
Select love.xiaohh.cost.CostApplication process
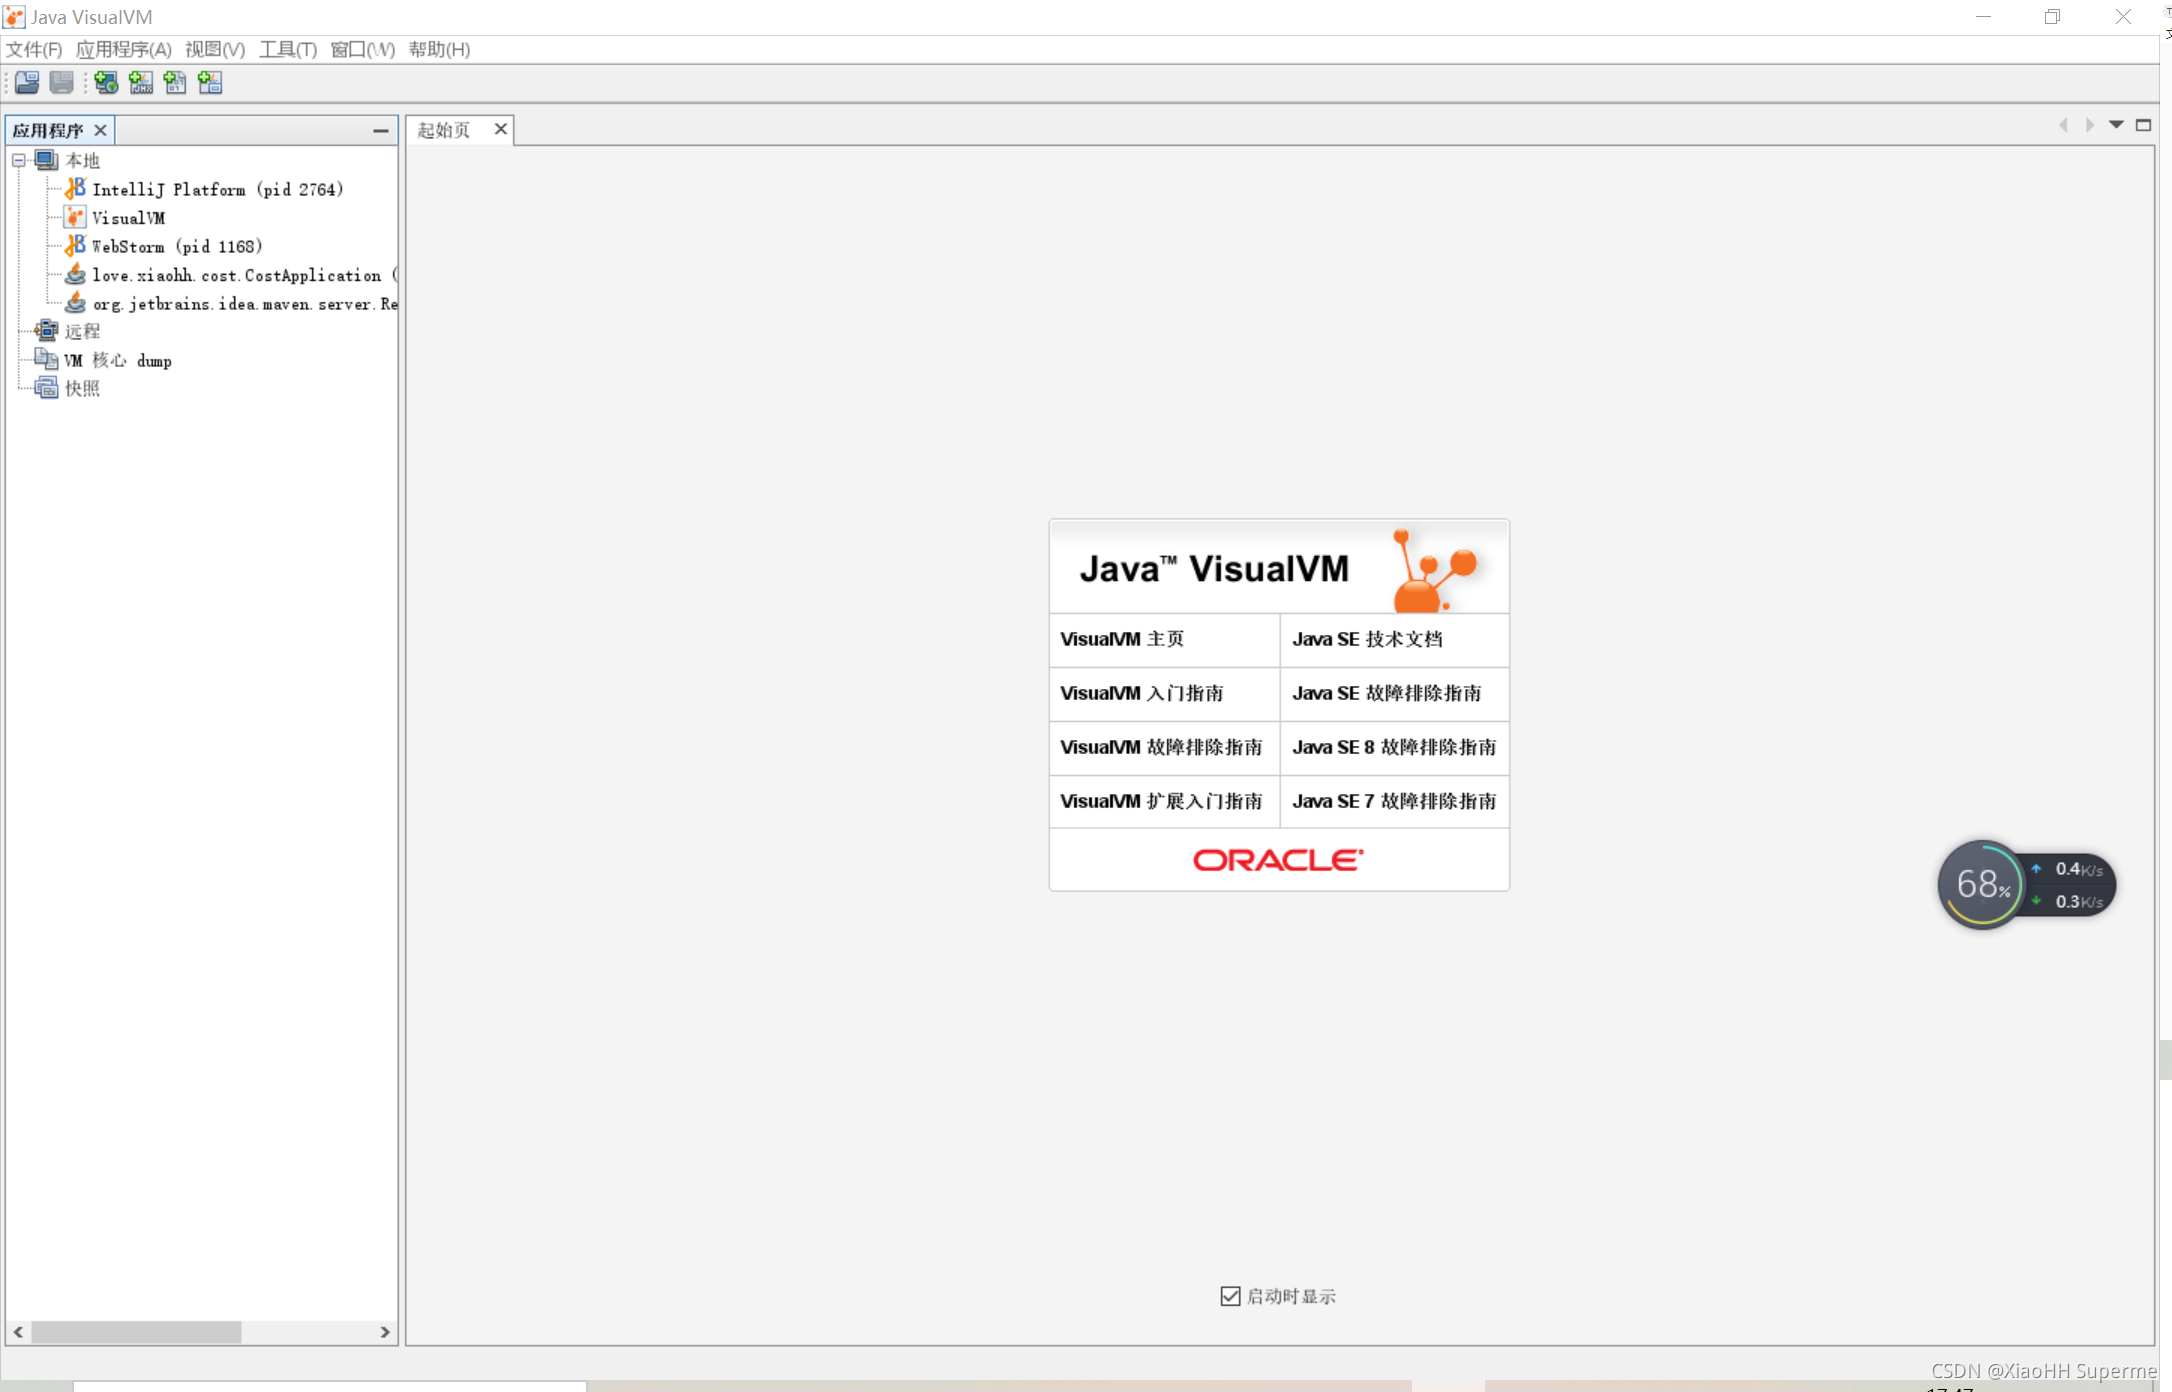[x=236, y=275]
